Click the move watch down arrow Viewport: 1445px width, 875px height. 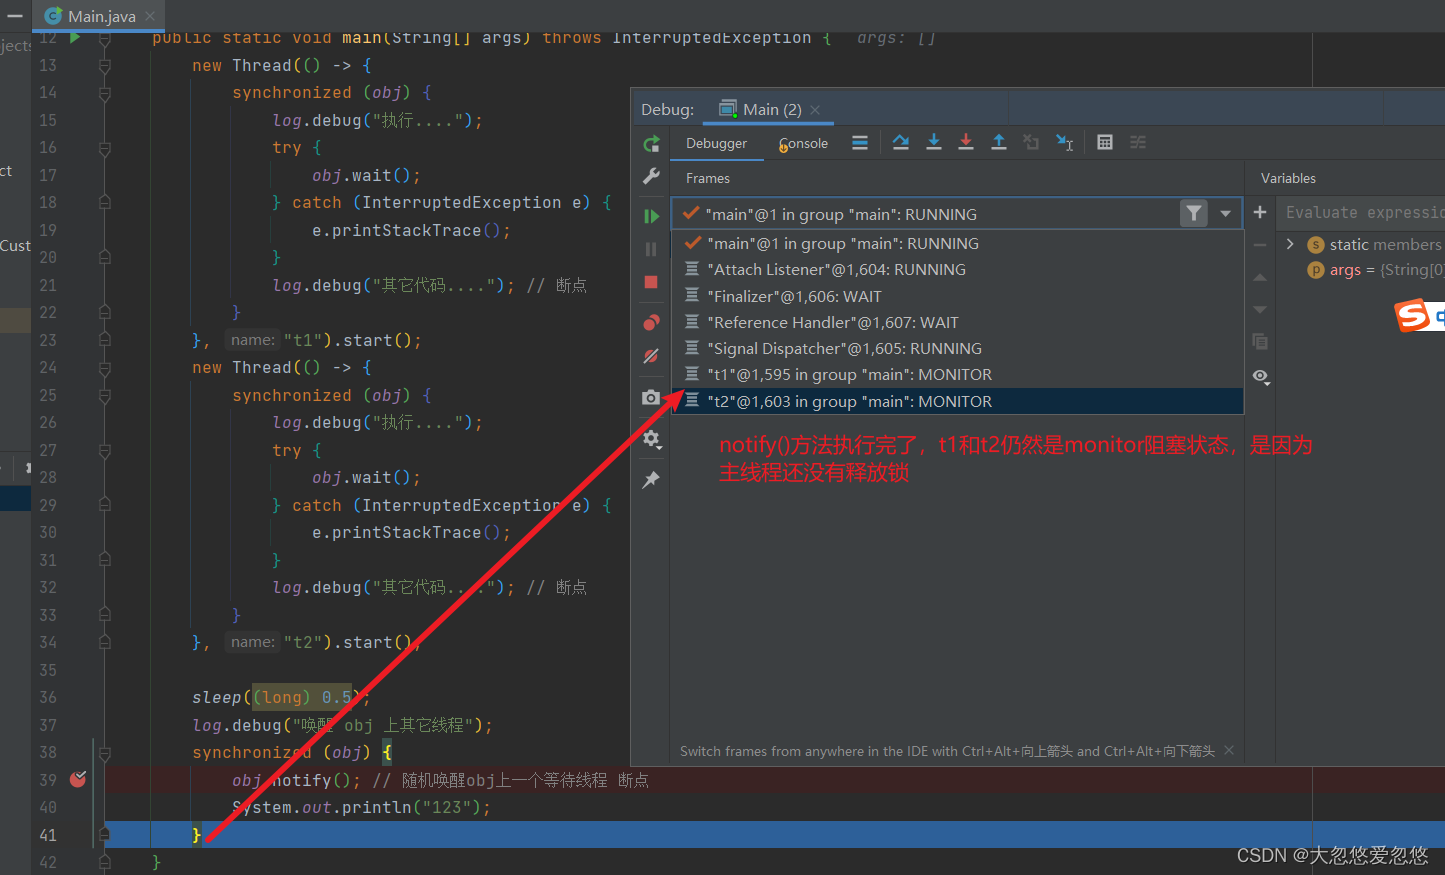coord(1260,310)
